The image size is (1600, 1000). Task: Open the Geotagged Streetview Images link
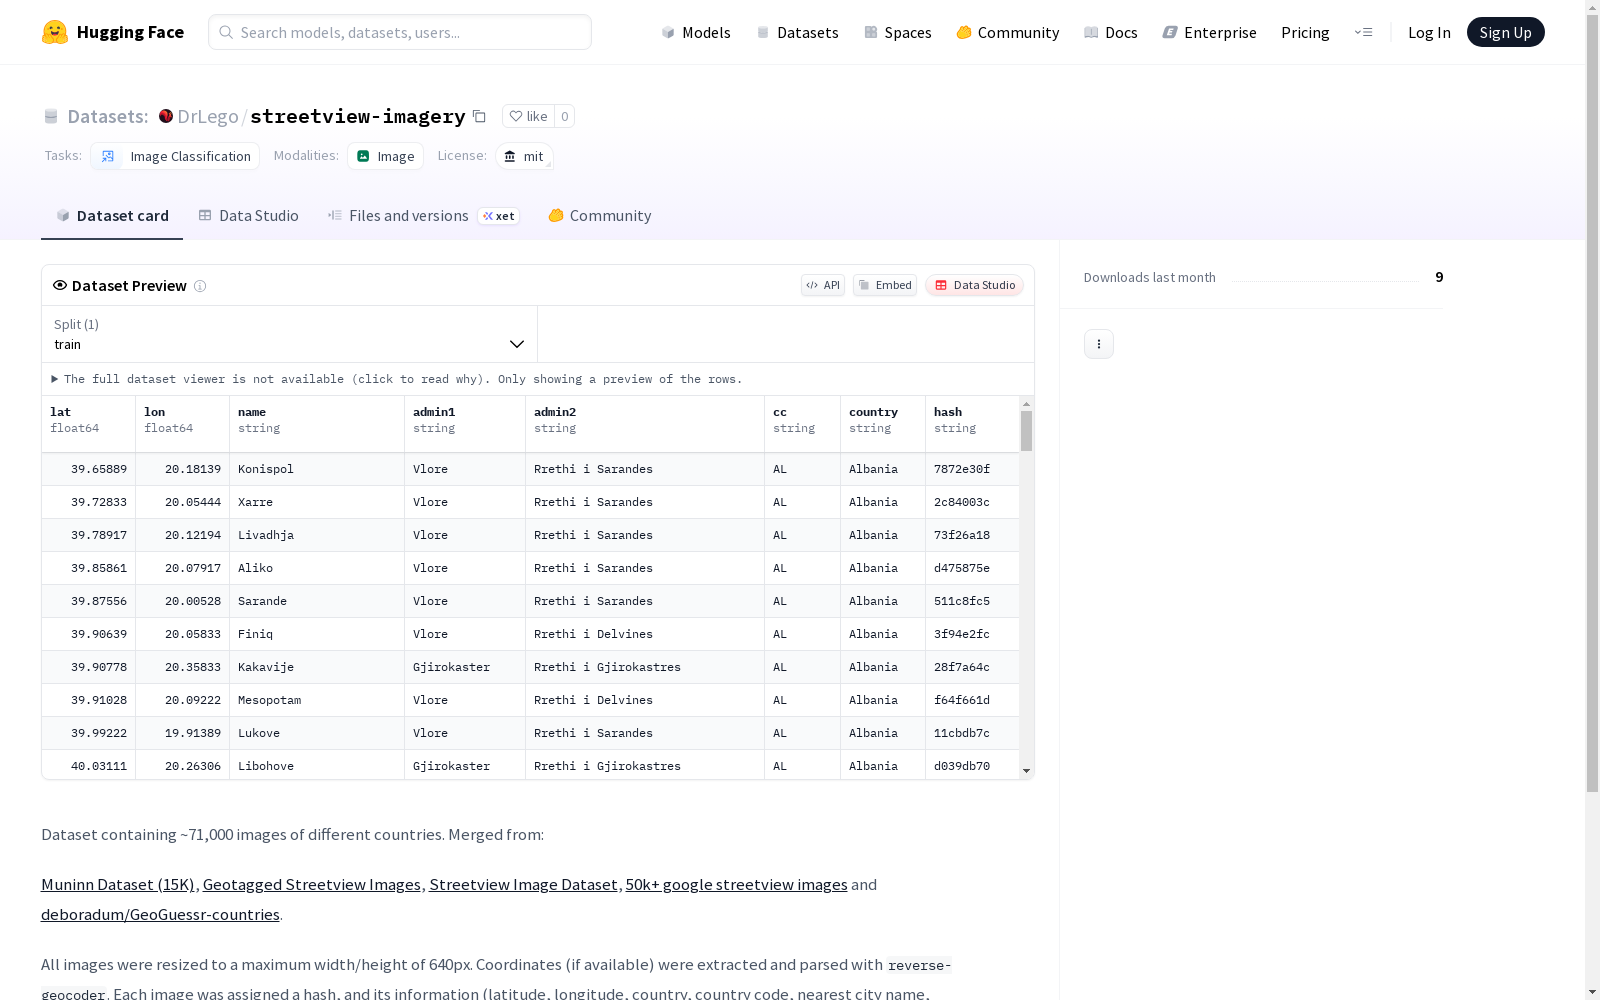pos(312,884)
